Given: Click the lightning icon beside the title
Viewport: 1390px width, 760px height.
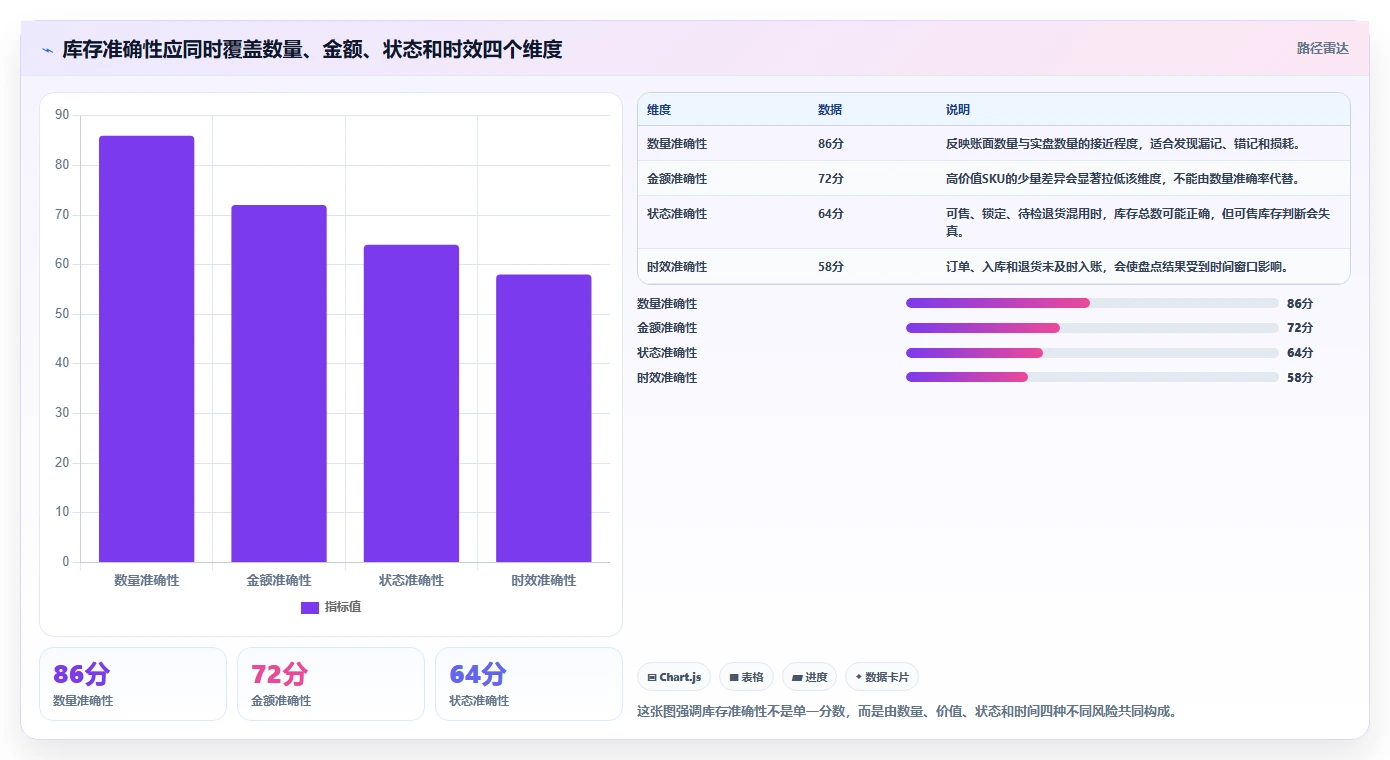Looking at the screenshot, I should click(x=47, y=50).
